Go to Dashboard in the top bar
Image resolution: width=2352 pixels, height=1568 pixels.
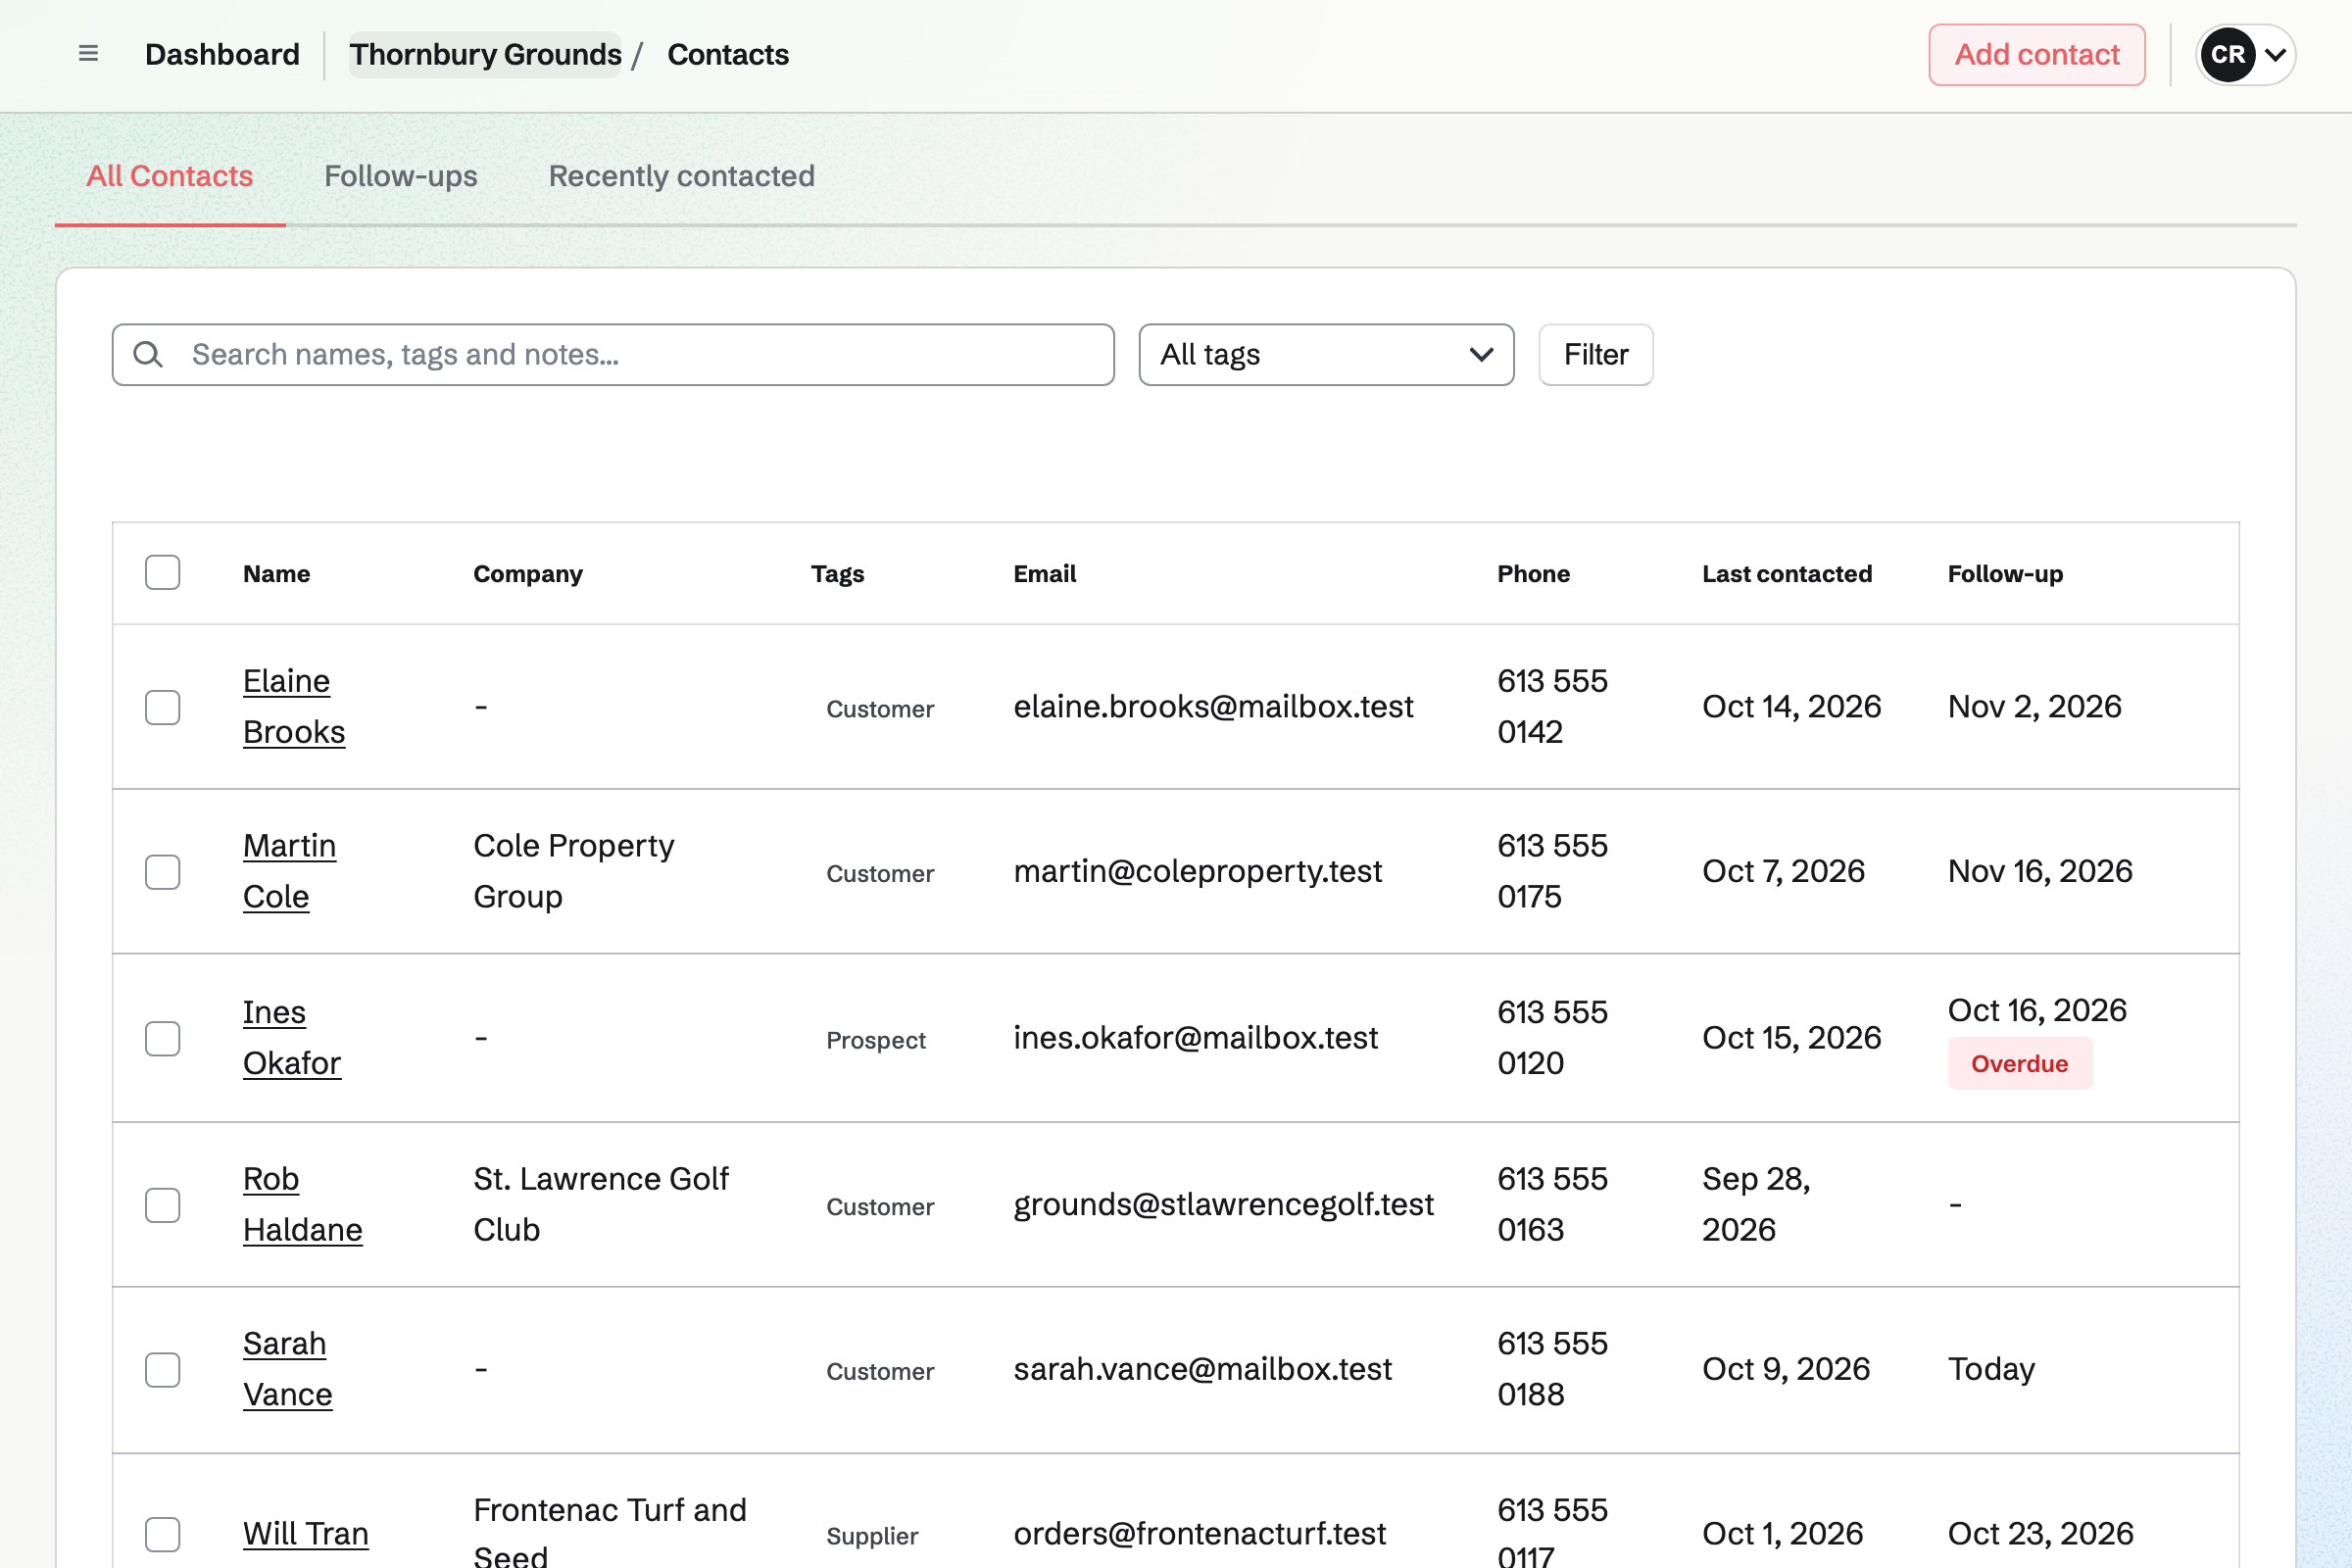(222, 54)
